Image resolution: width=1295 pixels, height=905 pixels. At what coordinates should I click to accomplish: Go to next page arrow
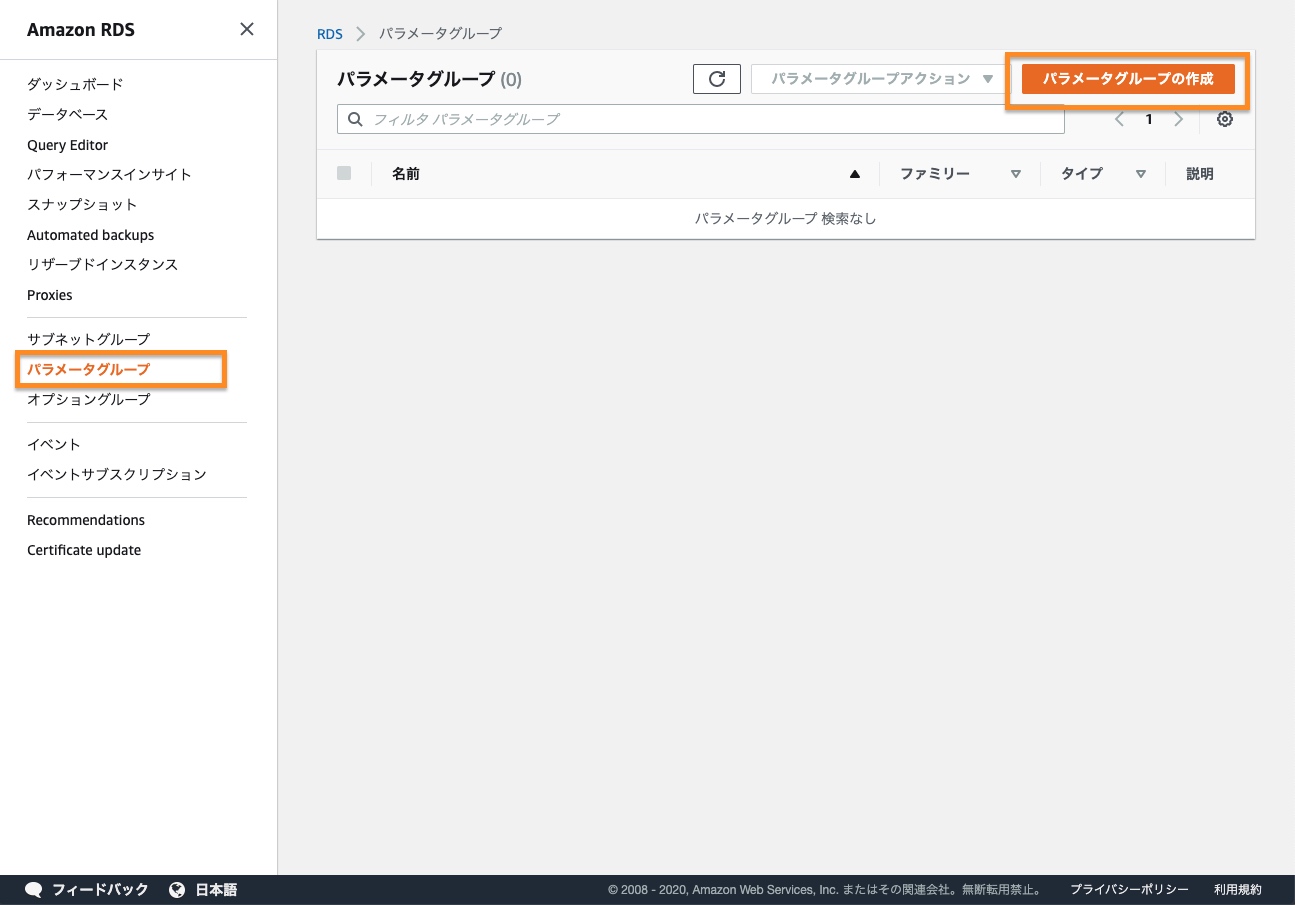pos(1179,120)
